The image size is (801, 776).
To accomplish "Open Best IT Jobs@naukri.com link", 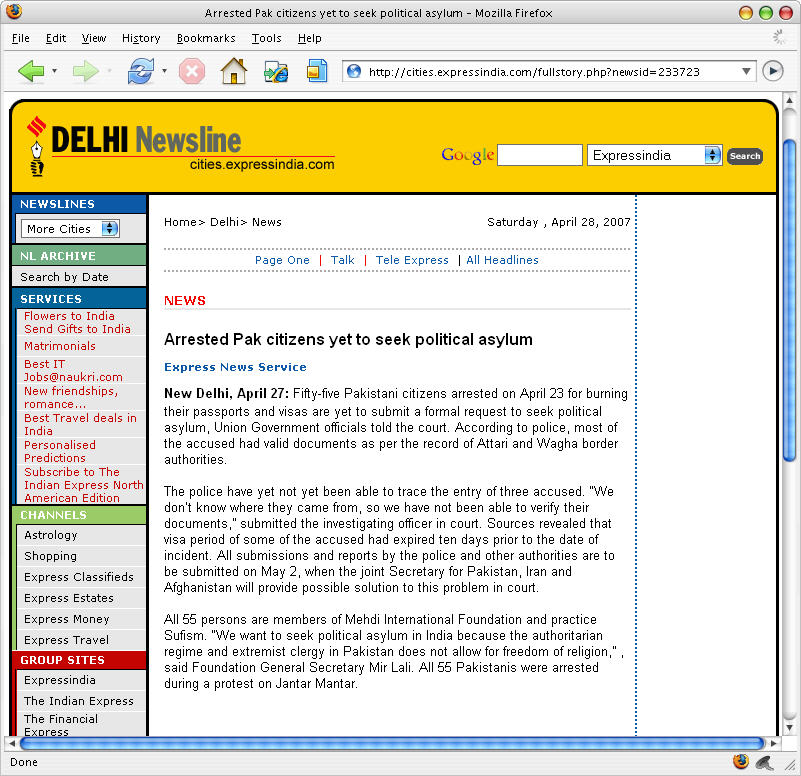I will click(x=73, y=370).
